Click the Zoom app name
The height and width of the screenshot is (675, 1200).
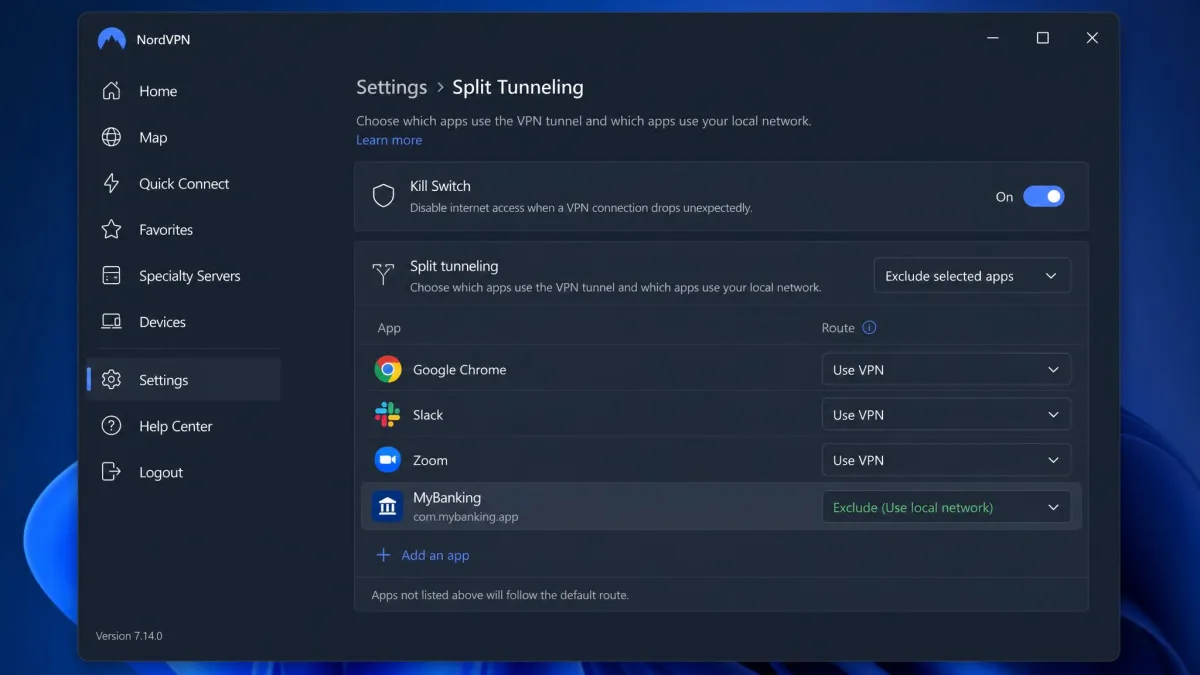430,460
